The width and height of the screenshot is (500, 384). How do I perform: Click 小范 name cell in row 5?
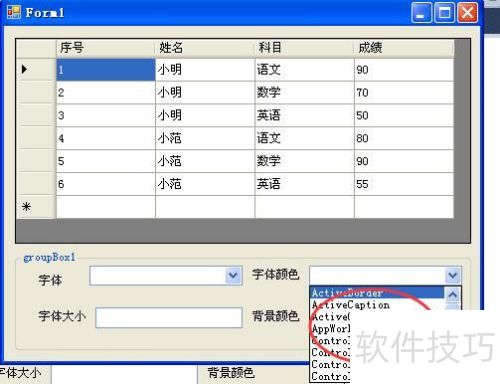(x=205, y=161)
